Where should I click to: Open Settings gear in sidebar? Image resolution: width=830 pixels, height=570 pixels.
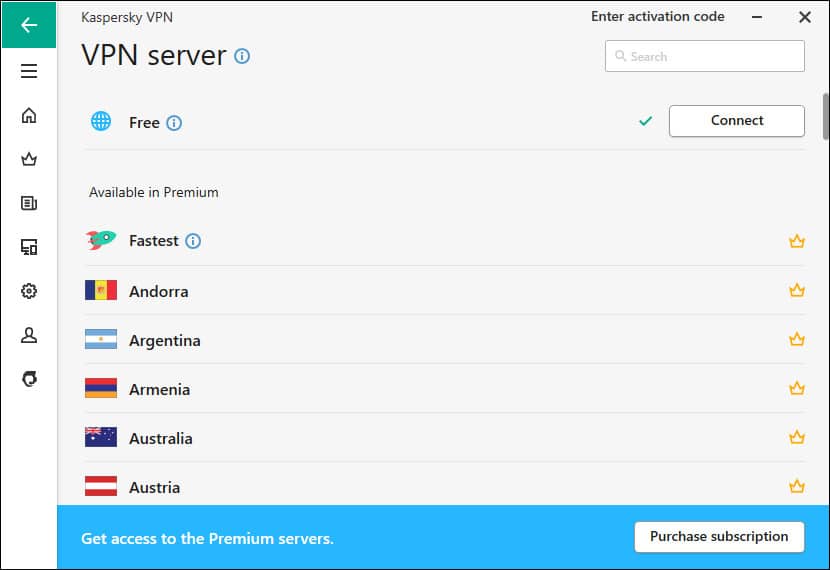[29, 291]
